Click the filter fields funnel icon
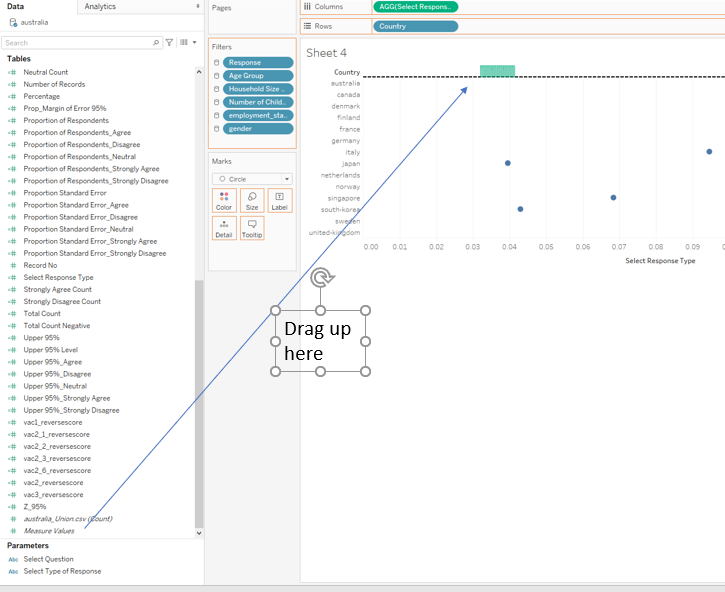The height and width of the screenshot is (592, 725). [169, 43]
